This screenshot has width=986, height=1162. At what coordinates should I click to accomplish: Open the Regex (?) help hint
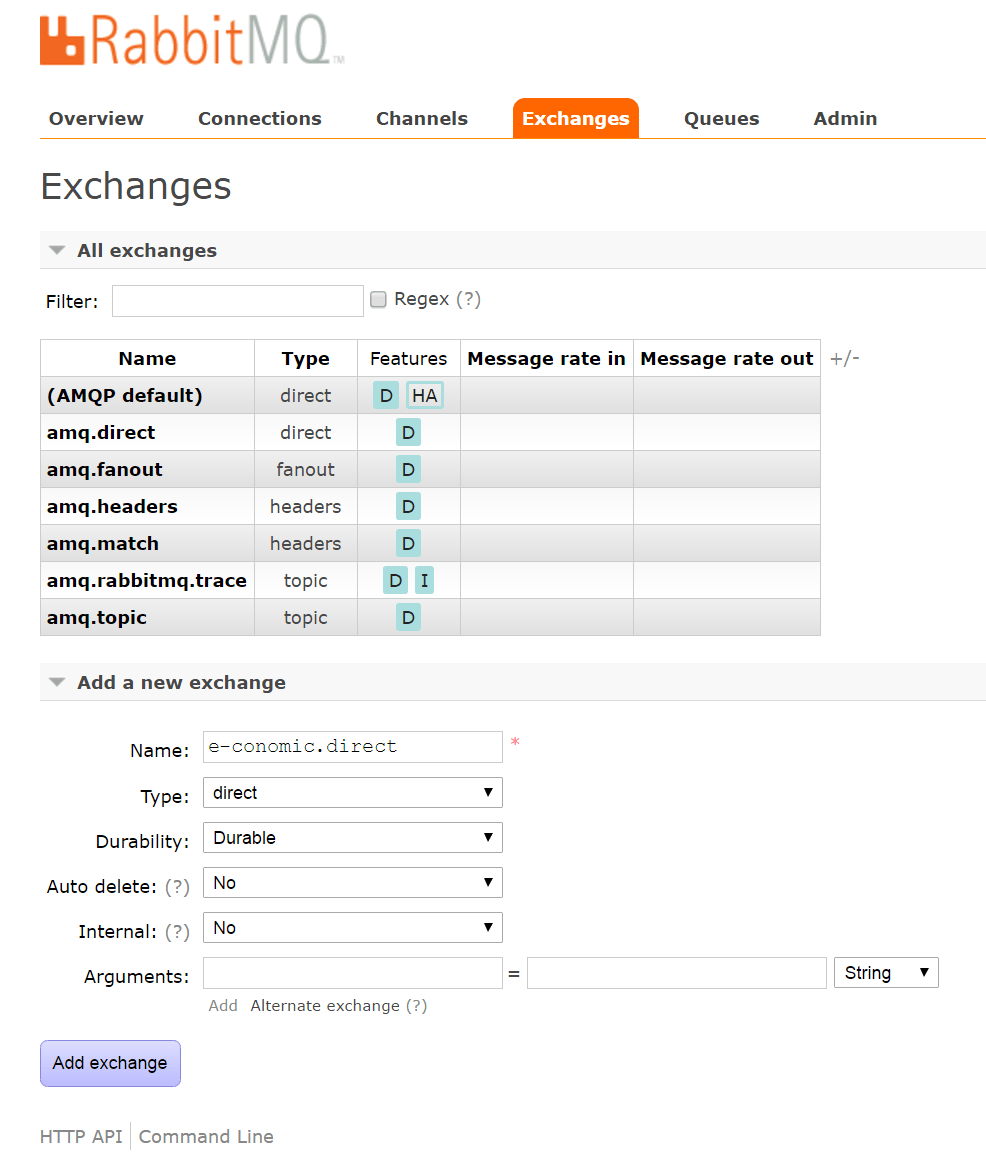[x=468, y=299]
